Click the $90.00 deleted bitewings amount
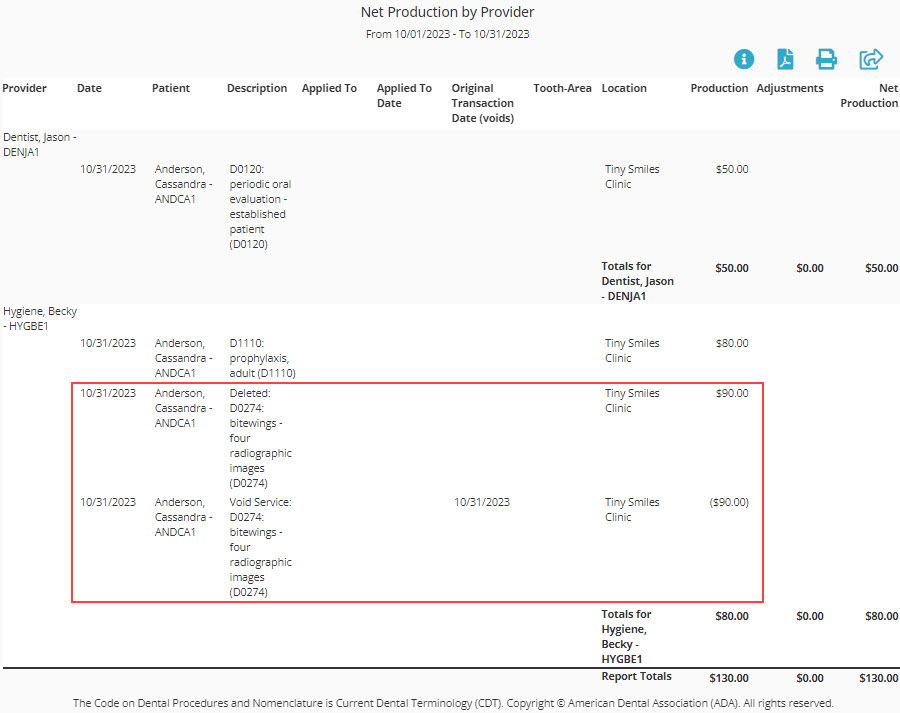 pos(732,393)
